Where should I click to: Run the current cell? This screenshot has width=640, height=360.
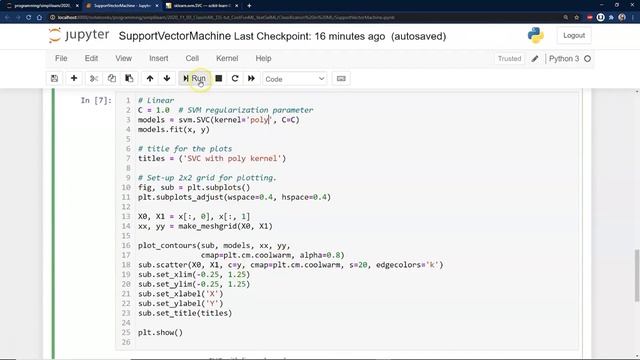194,78
